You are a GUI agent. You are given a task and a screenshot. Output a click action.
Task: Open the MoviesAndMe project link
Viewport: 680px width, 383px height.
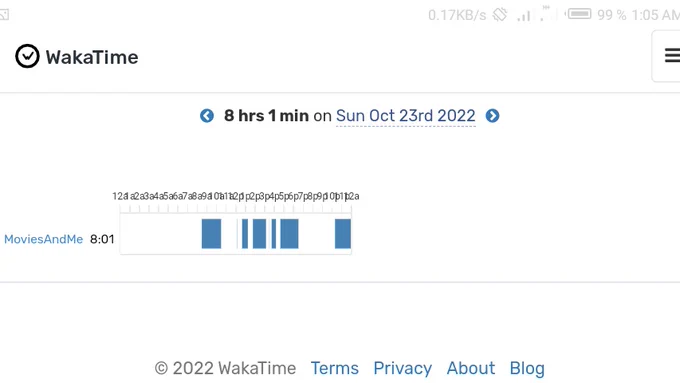pos(43,239)
